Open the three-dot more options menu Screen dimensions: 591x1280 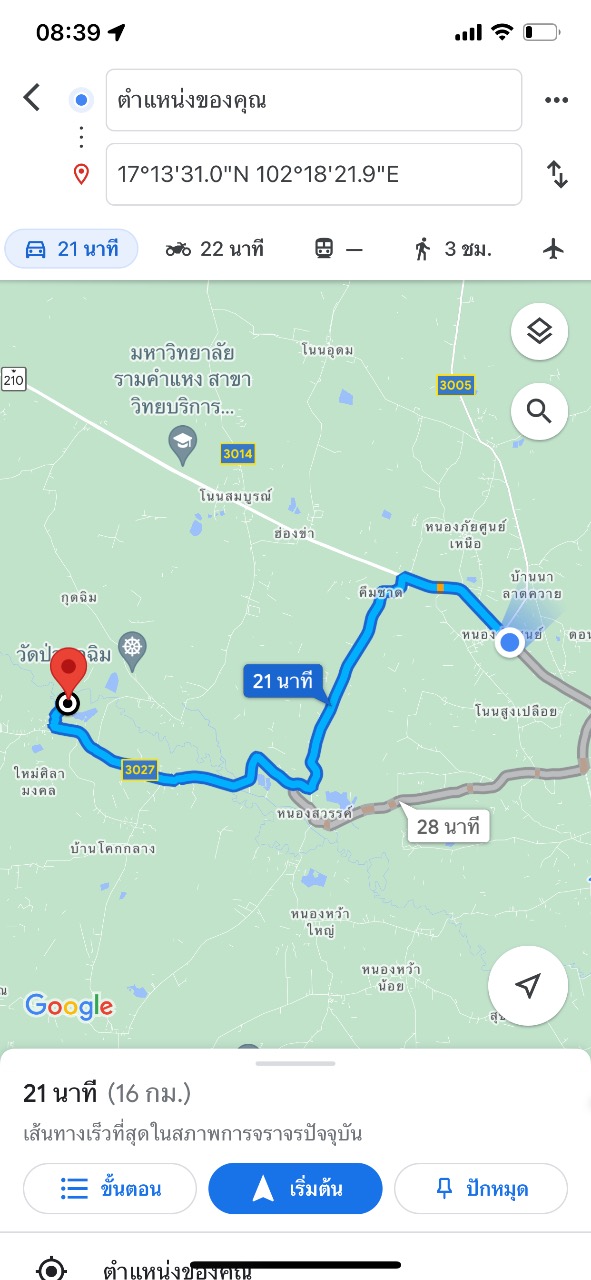556,100
